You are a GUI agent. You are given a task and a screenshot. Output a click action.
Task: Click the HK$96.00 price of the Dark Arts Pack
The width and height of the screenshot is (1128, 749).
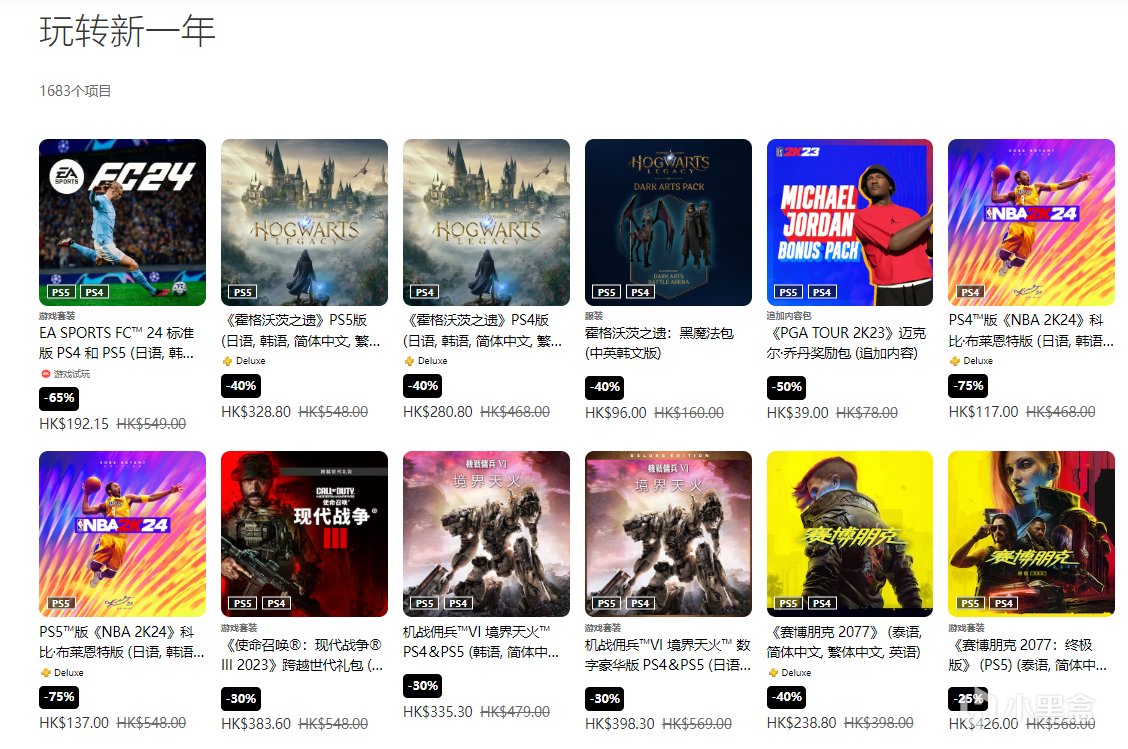616,413
